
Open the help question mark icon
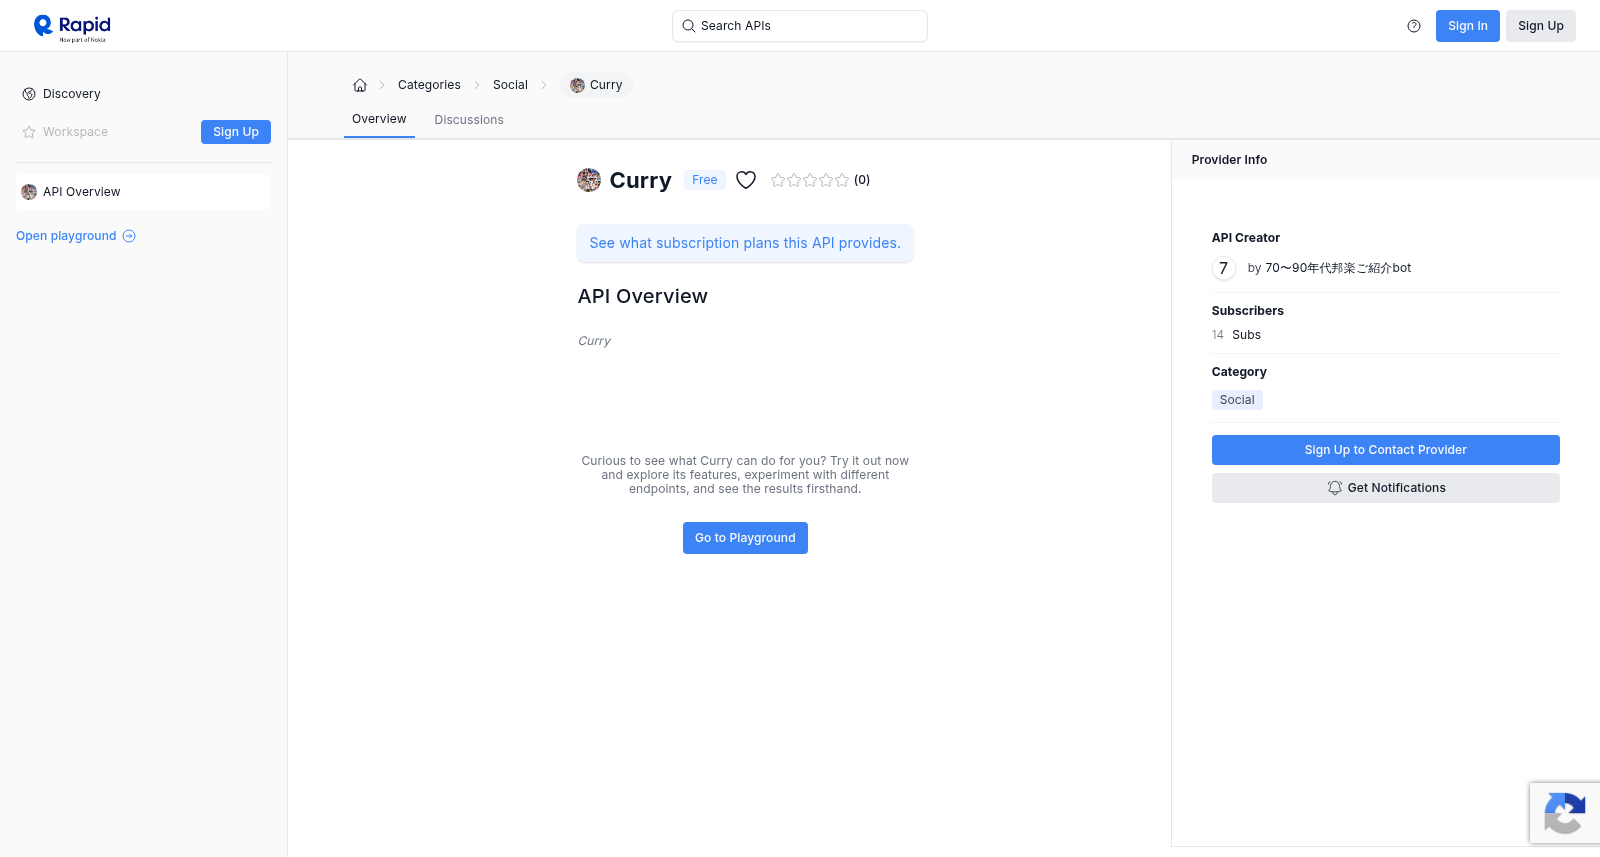[x=1414, y=26]
